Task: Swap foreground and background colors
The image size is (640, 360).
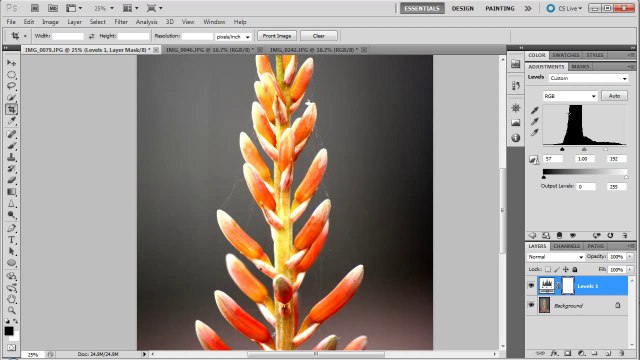Action: pos(16,321)
